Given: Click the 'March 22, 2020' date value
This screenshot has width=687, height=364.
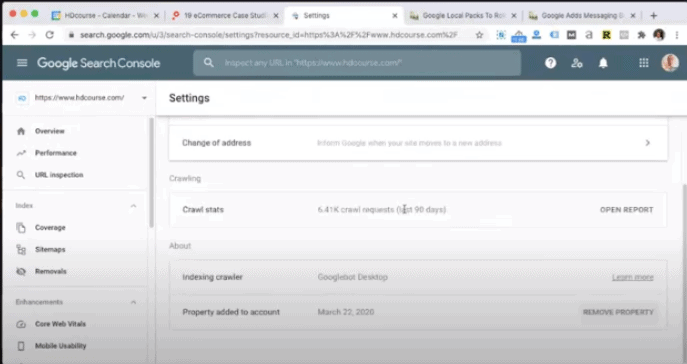Looking at the screenshot, I should (x=346, y=312).
